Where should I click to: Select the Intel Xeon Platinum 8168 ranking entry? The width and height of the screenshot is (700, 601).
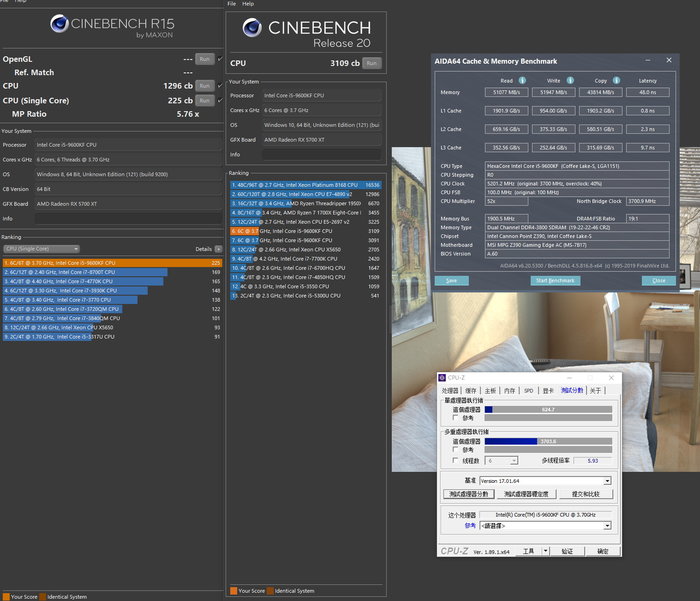click(305, 185)
